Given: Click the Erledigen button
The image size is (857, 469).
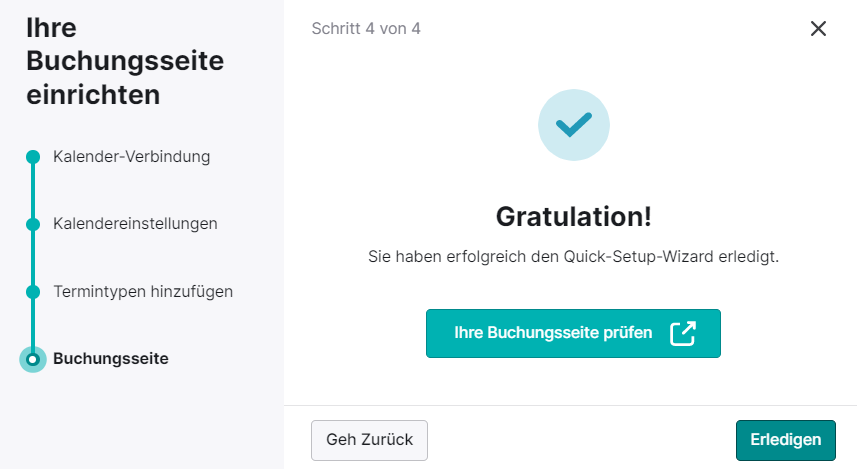Looking at the screenshot, I should tap(785, 440).
